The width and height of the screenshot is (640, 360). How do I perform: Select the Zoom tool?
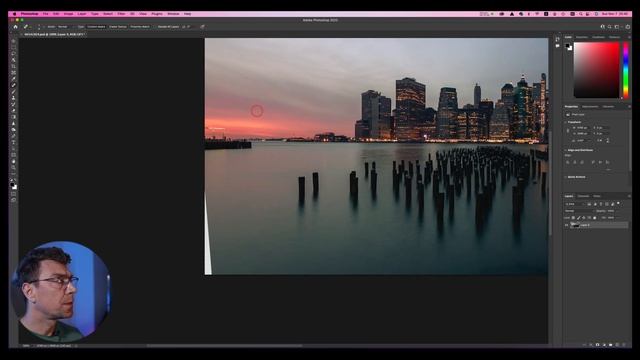point(13,167)
